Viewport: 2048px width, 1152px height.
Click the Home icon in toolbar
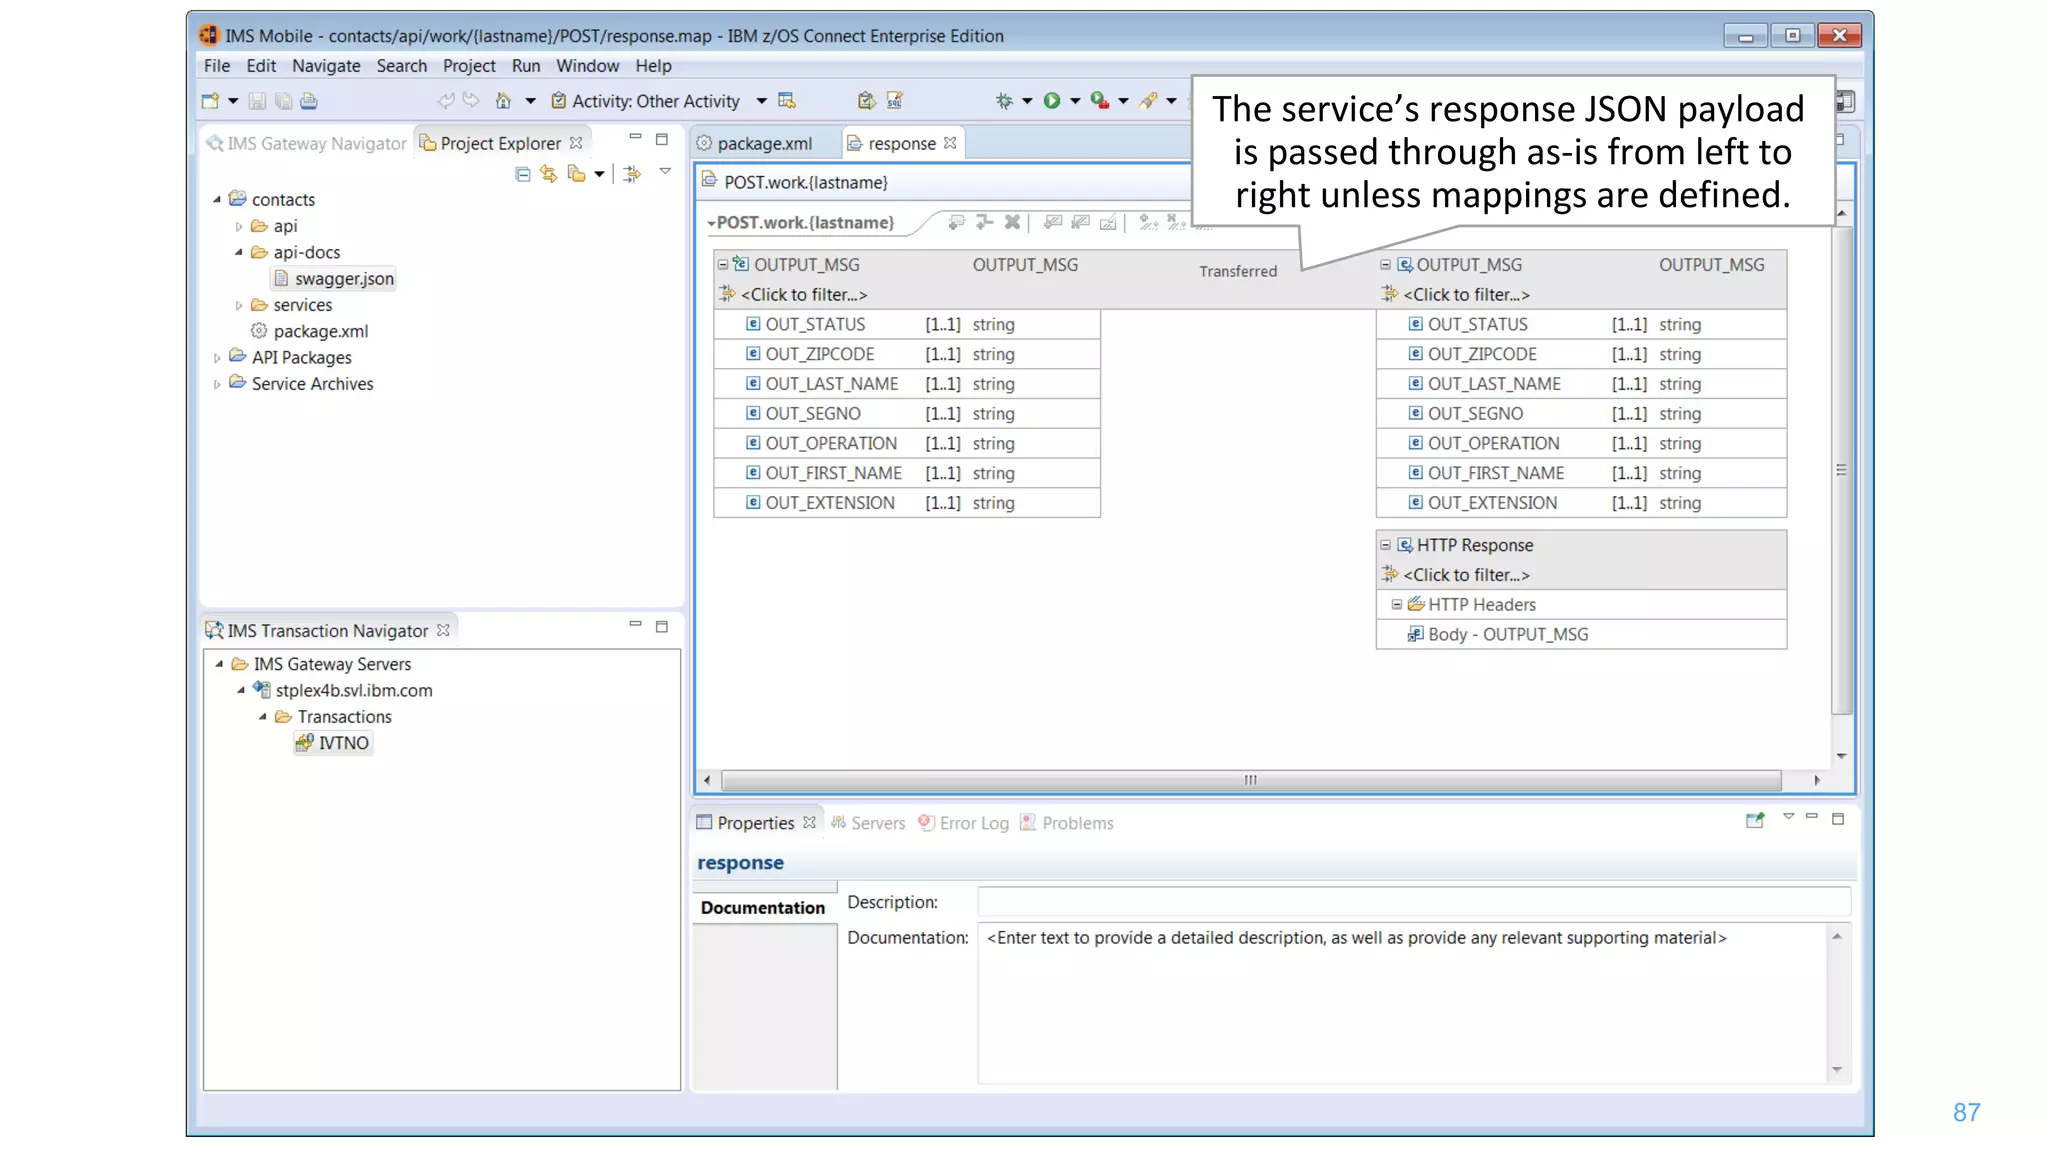coord(503,101)
